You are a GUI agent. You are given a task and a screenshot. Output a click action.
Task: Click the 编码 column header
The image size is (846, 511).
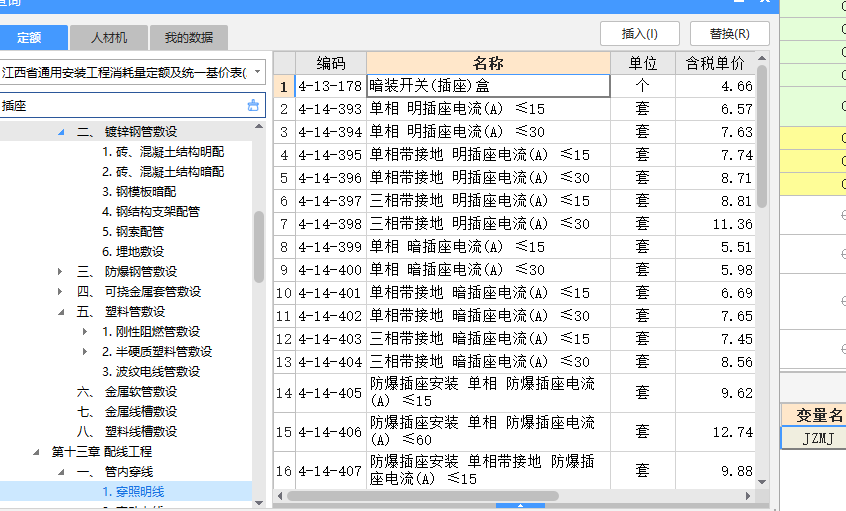coord(331,63)
